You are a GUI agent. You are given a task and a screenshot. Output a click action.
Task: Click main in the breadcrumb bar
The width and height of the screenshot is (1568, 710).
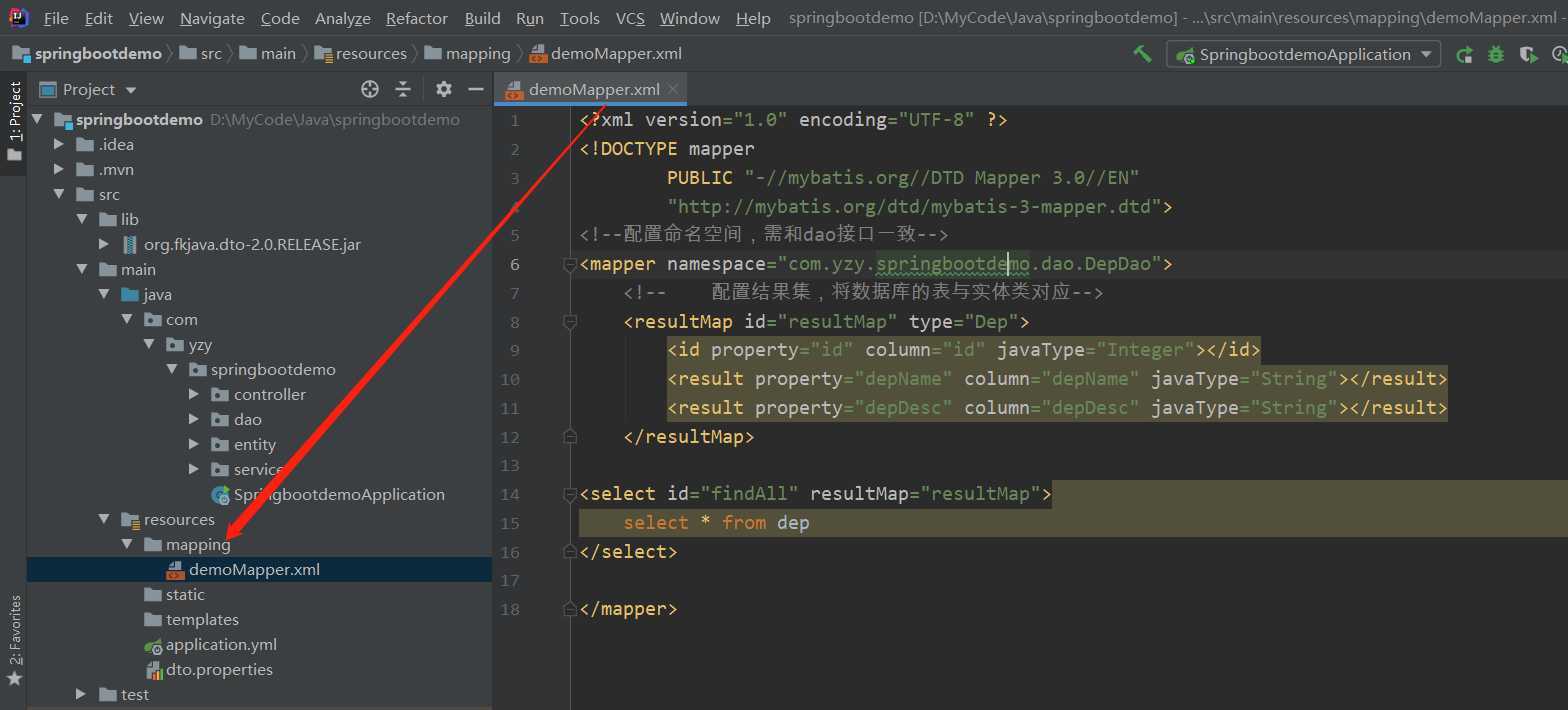click(x=278, y=54)
